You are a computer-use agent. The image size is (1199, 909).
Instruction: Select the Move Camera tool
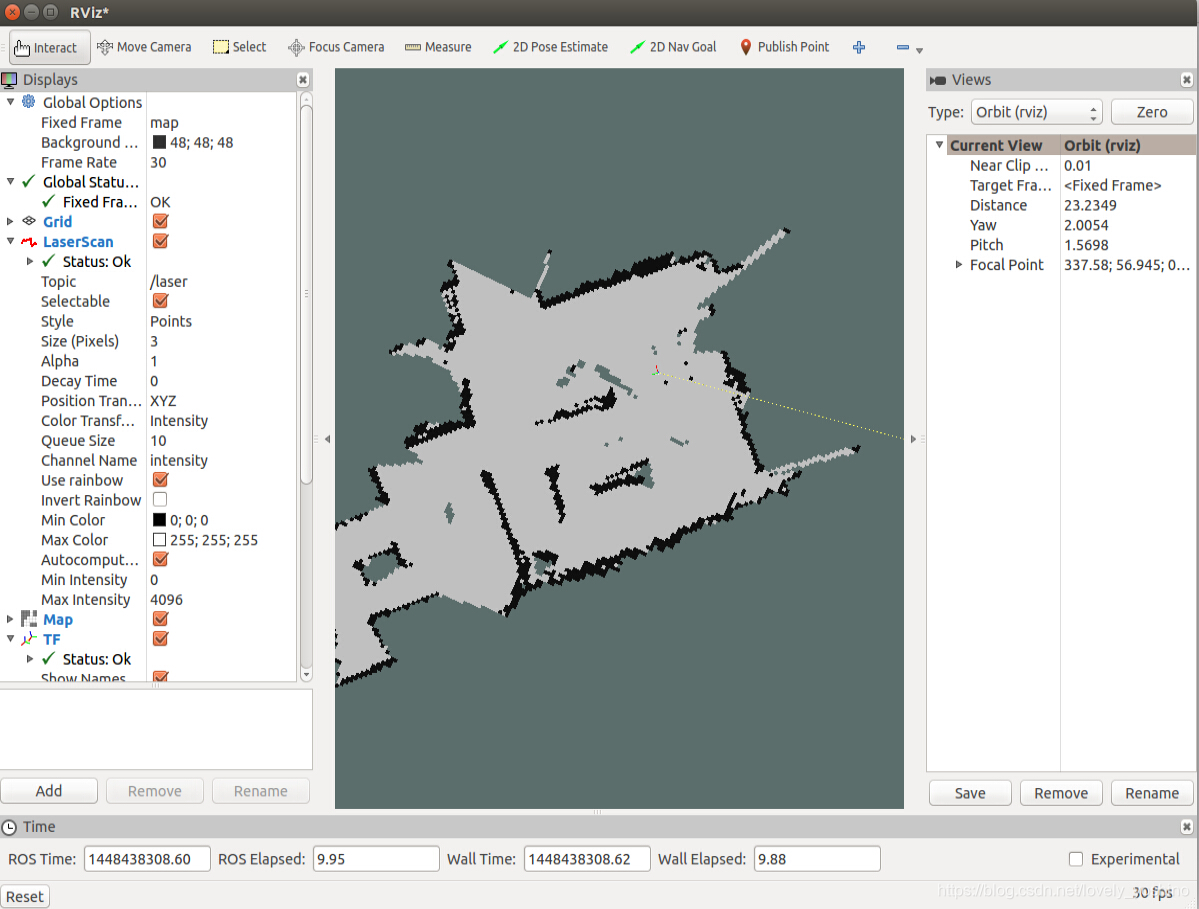[145, 47]
